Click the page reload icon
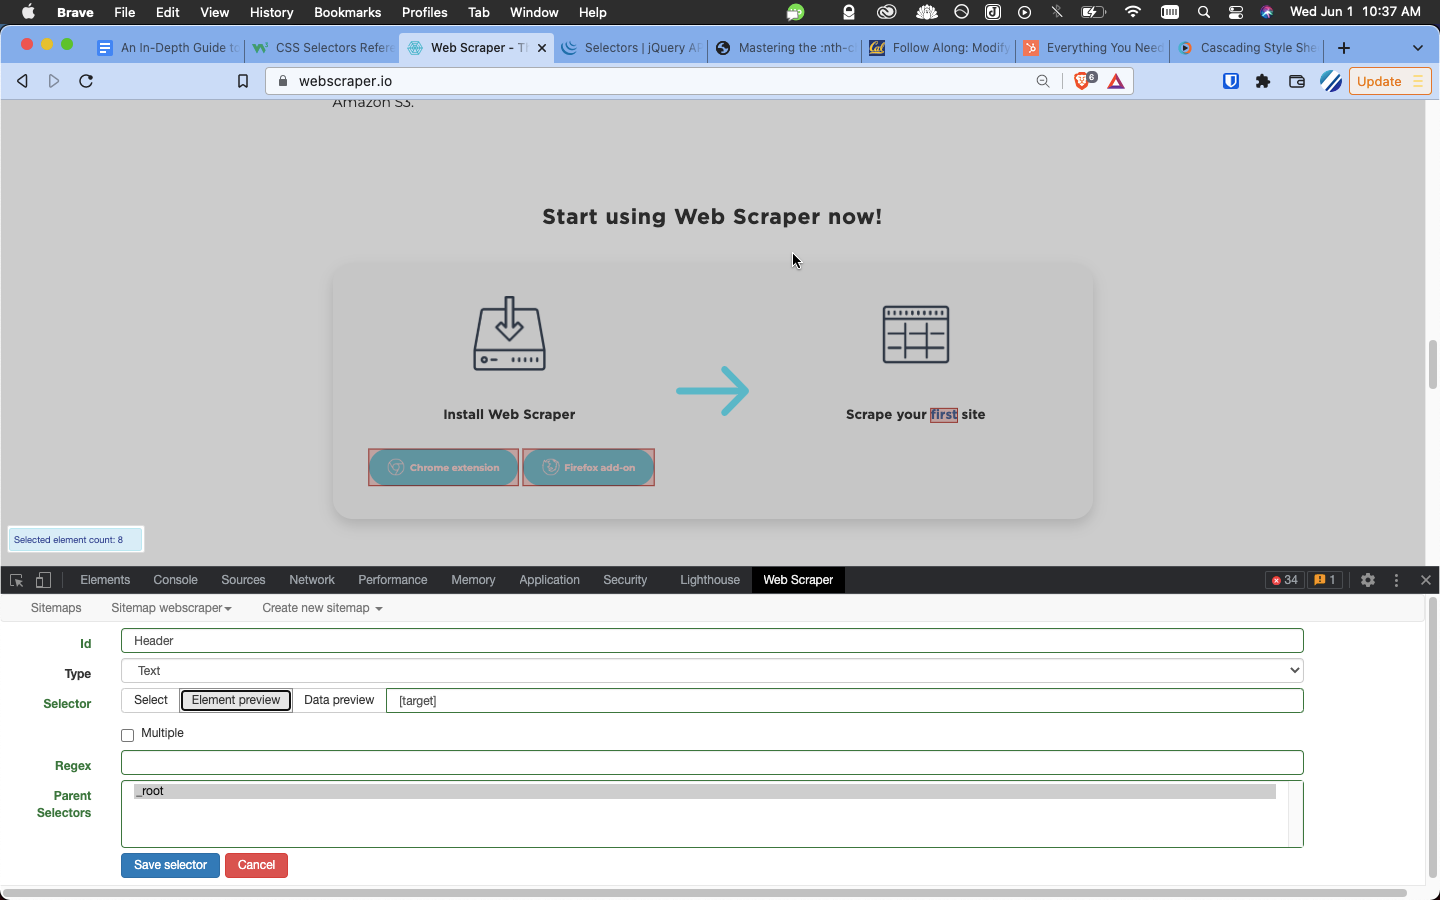1440x900 pixels. 86,81
